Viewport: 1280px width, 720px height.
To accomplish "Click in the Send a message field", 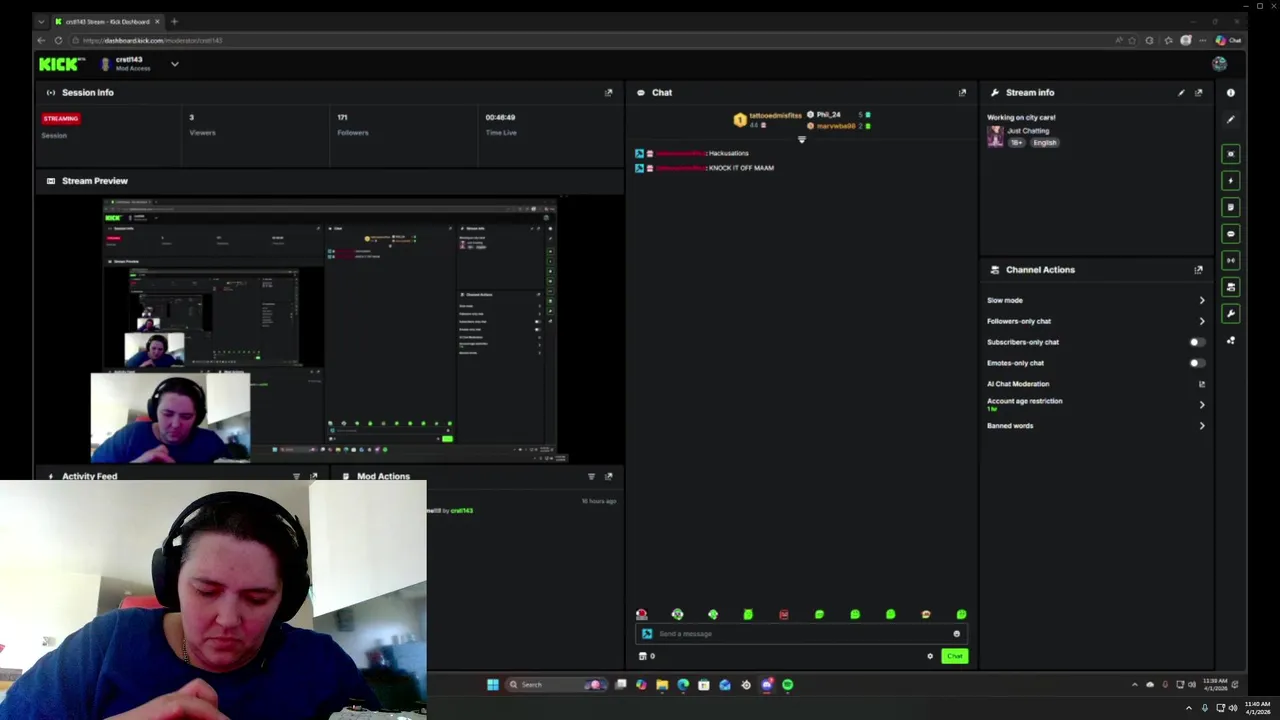I will [x=800, y=634].
